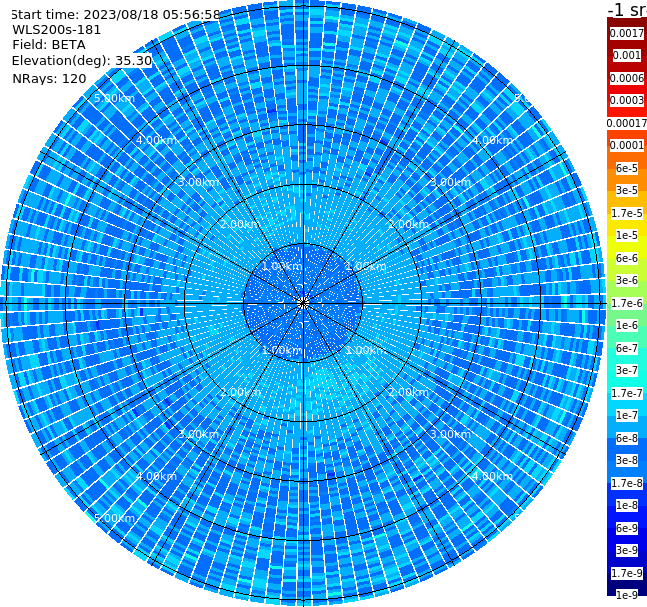Click the 5.00km range label in the southwest quadrant
The width and height of the screenshot is (647, 607).
114,518
